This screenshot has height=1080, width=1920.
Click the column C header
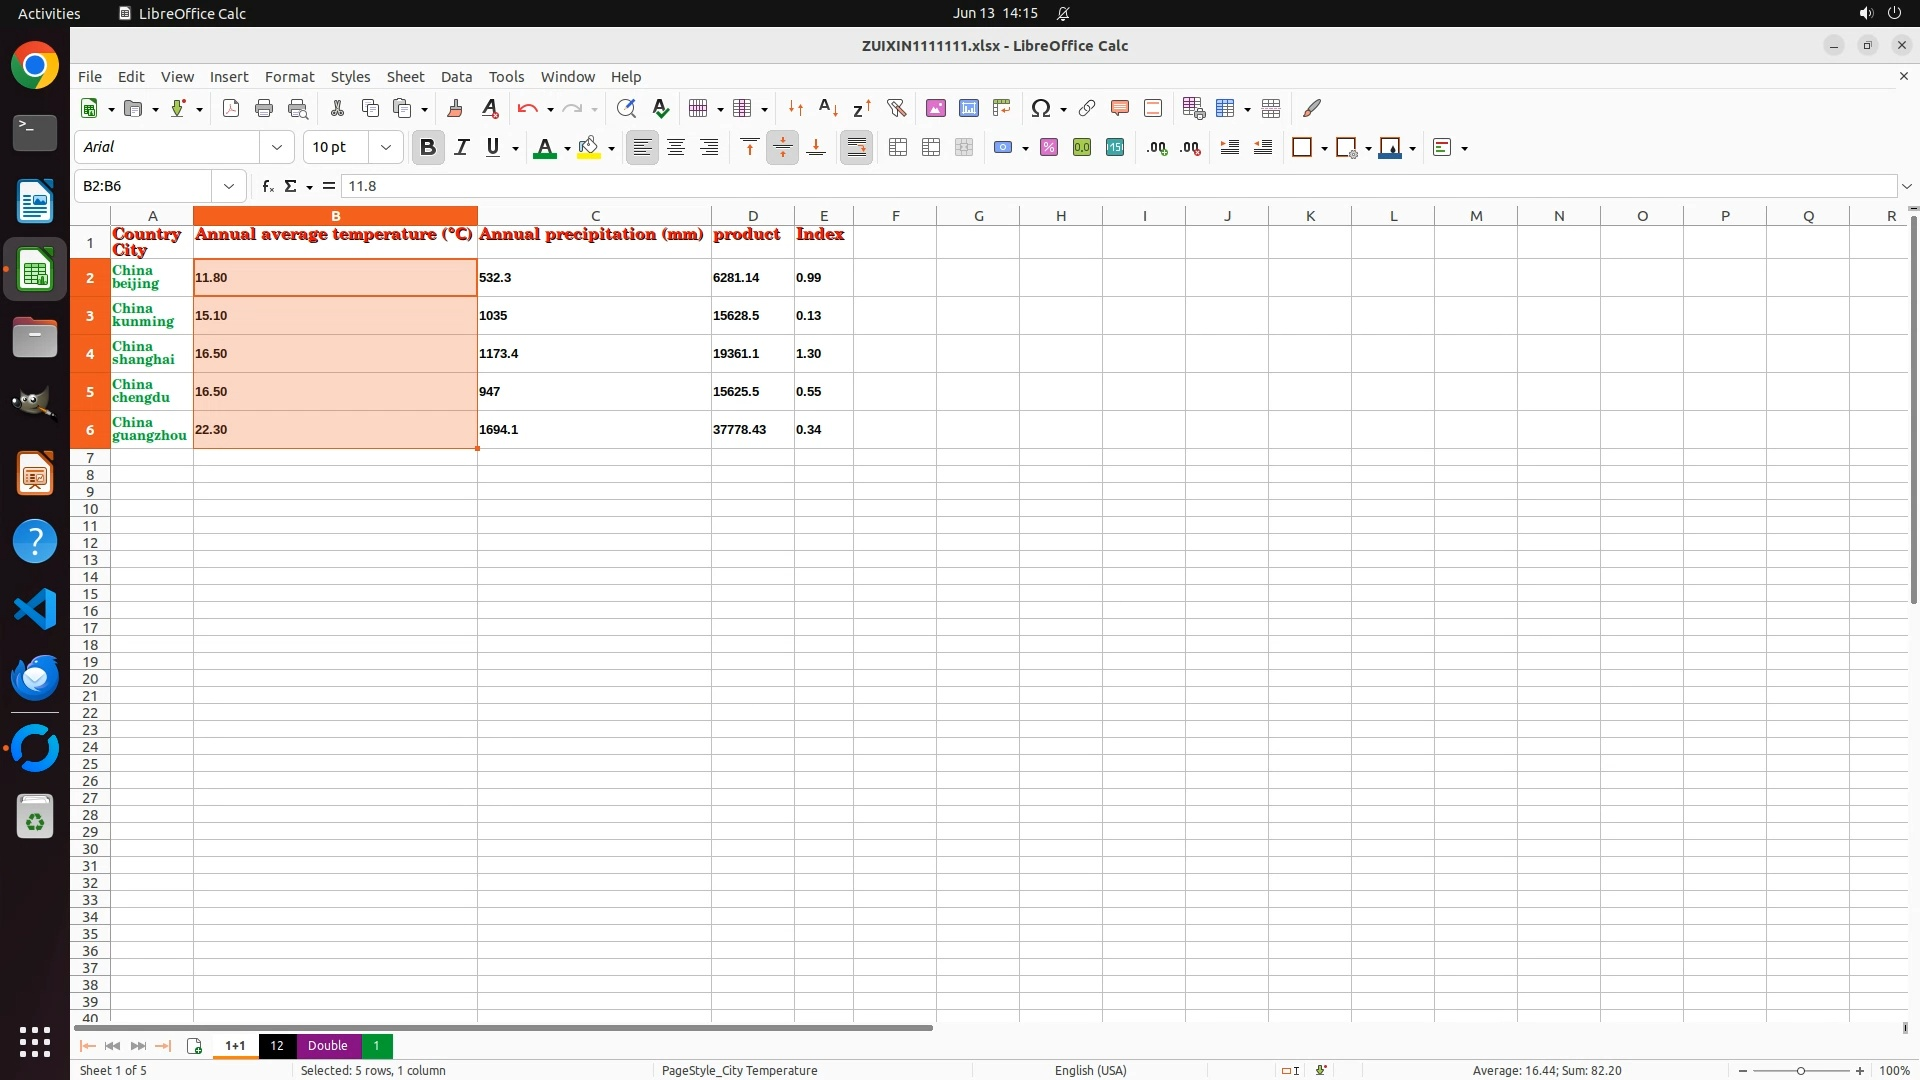pyautogui.click(x=595, y=216)
